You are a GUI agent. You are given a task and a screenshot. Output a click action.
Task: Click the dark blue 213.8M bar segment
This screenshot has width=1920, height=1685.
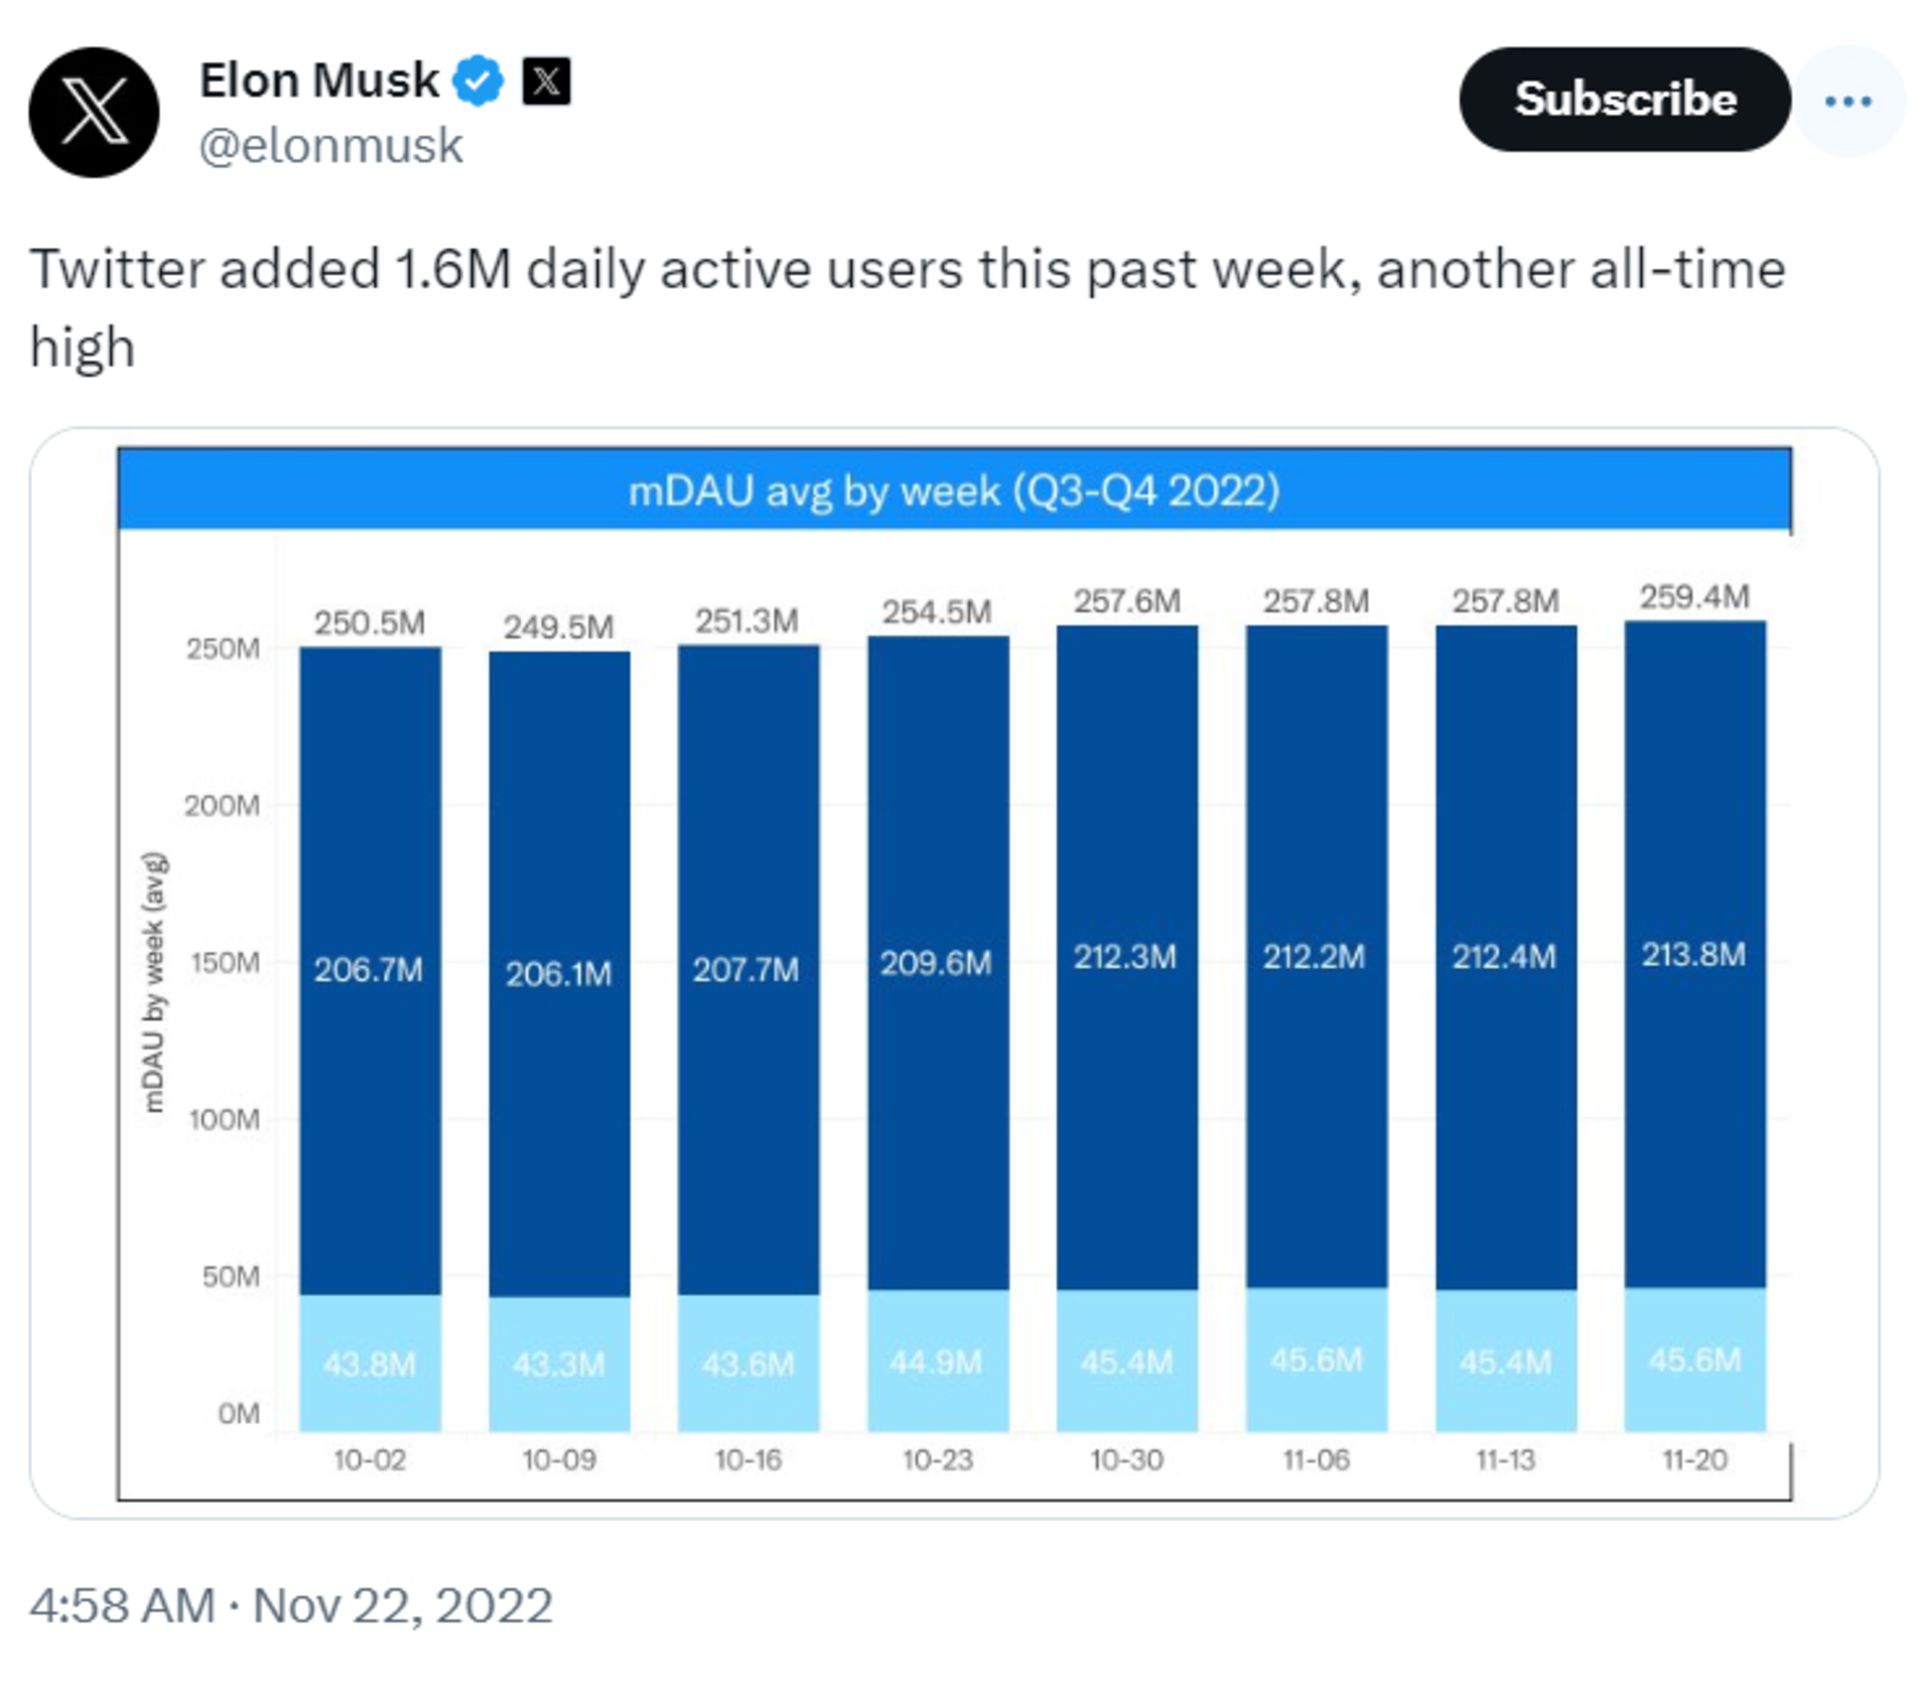1694,954
